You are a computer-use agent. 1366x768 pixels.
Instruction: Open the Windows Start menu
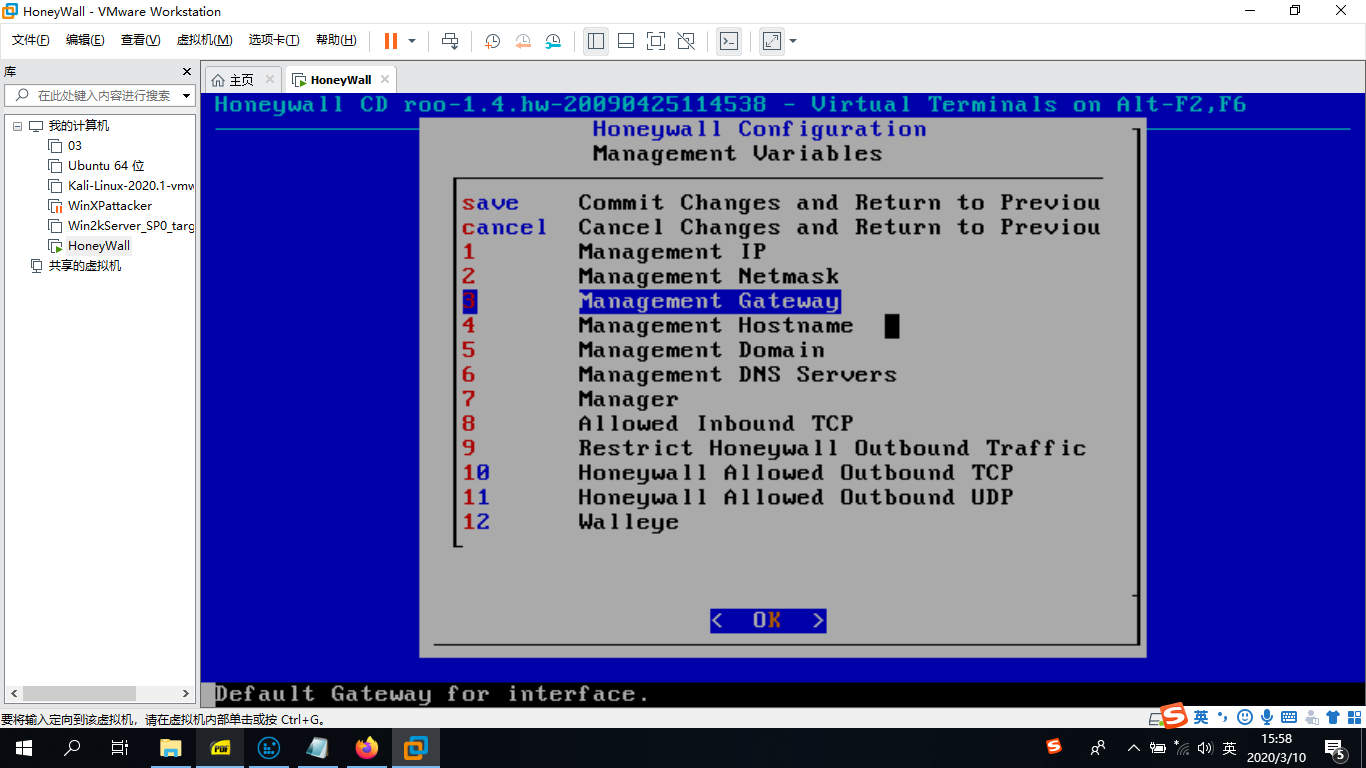point(24,747)
